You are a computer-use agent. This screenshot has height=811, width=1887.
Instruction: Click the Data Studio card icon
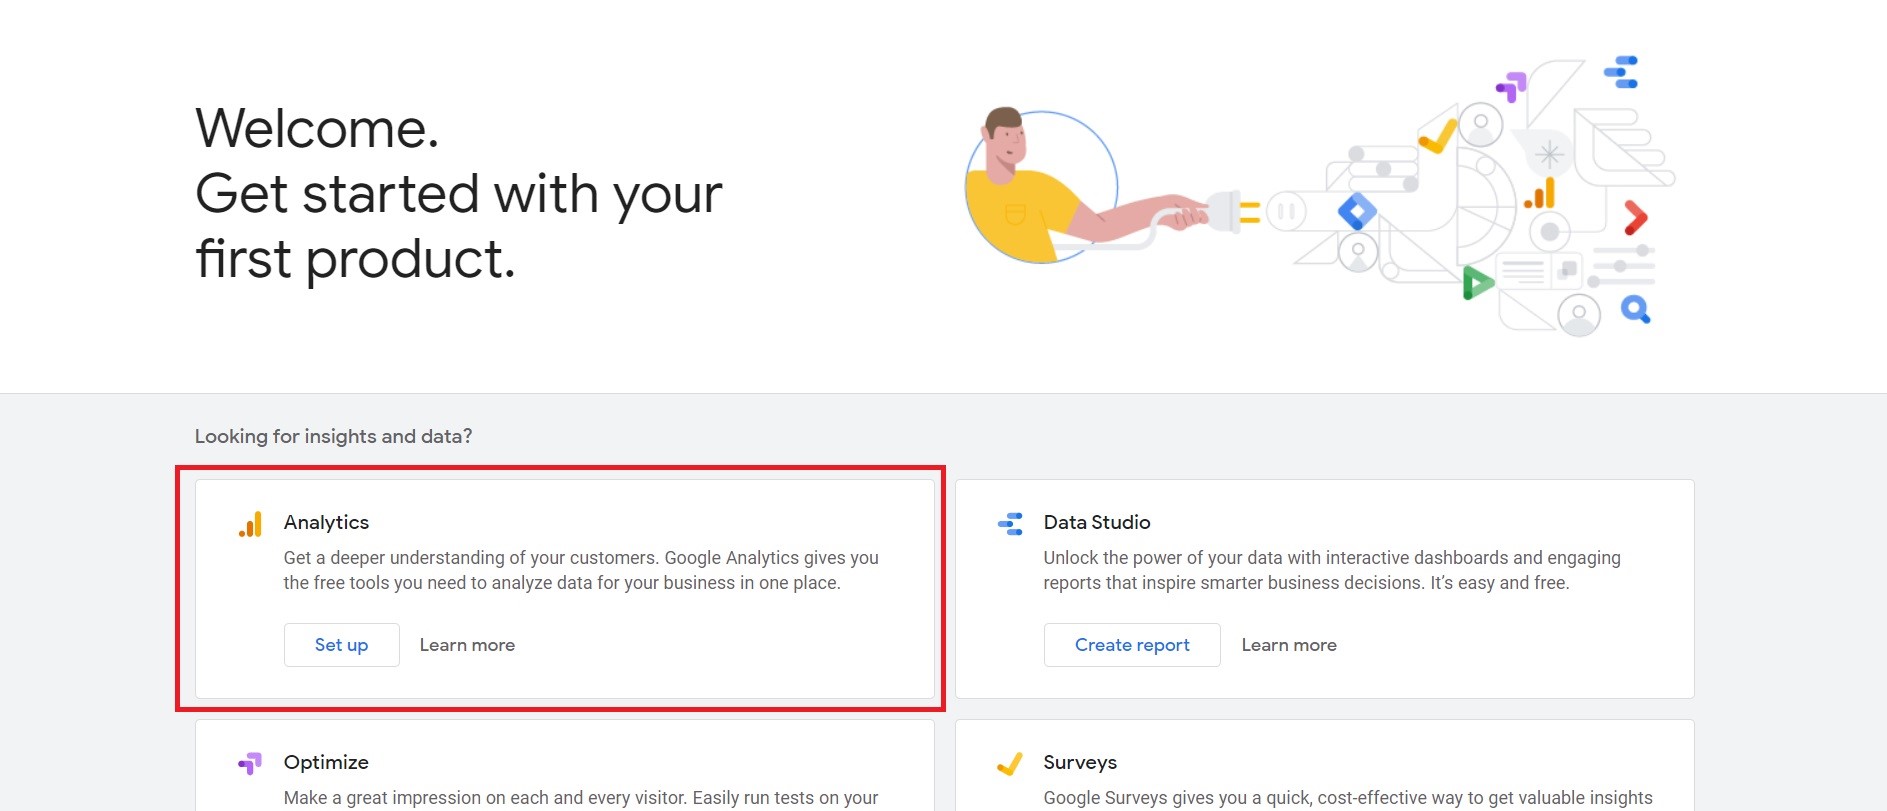[x=1010, y=524]
